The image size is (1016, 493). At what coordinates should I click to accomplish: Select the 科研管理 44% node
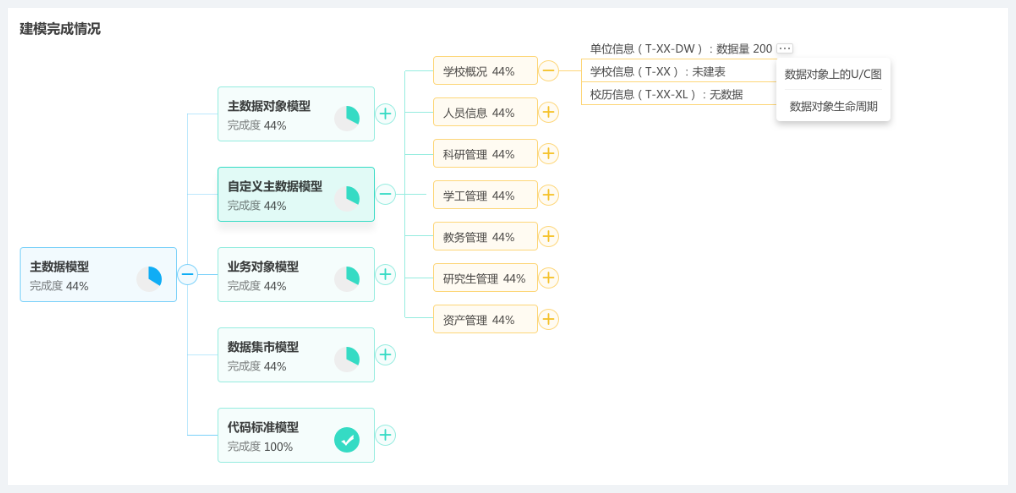pos(485,154)
